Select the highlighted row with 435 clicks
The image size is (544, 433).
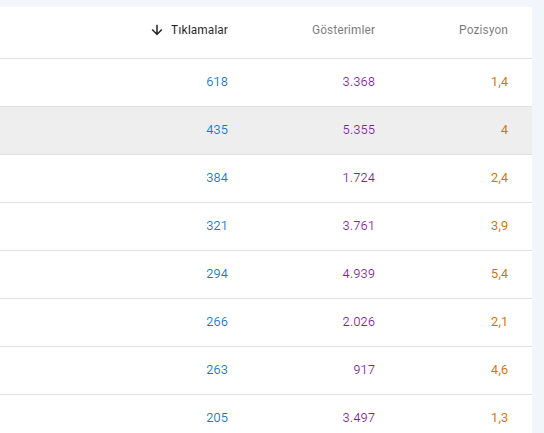click(266, 130)
